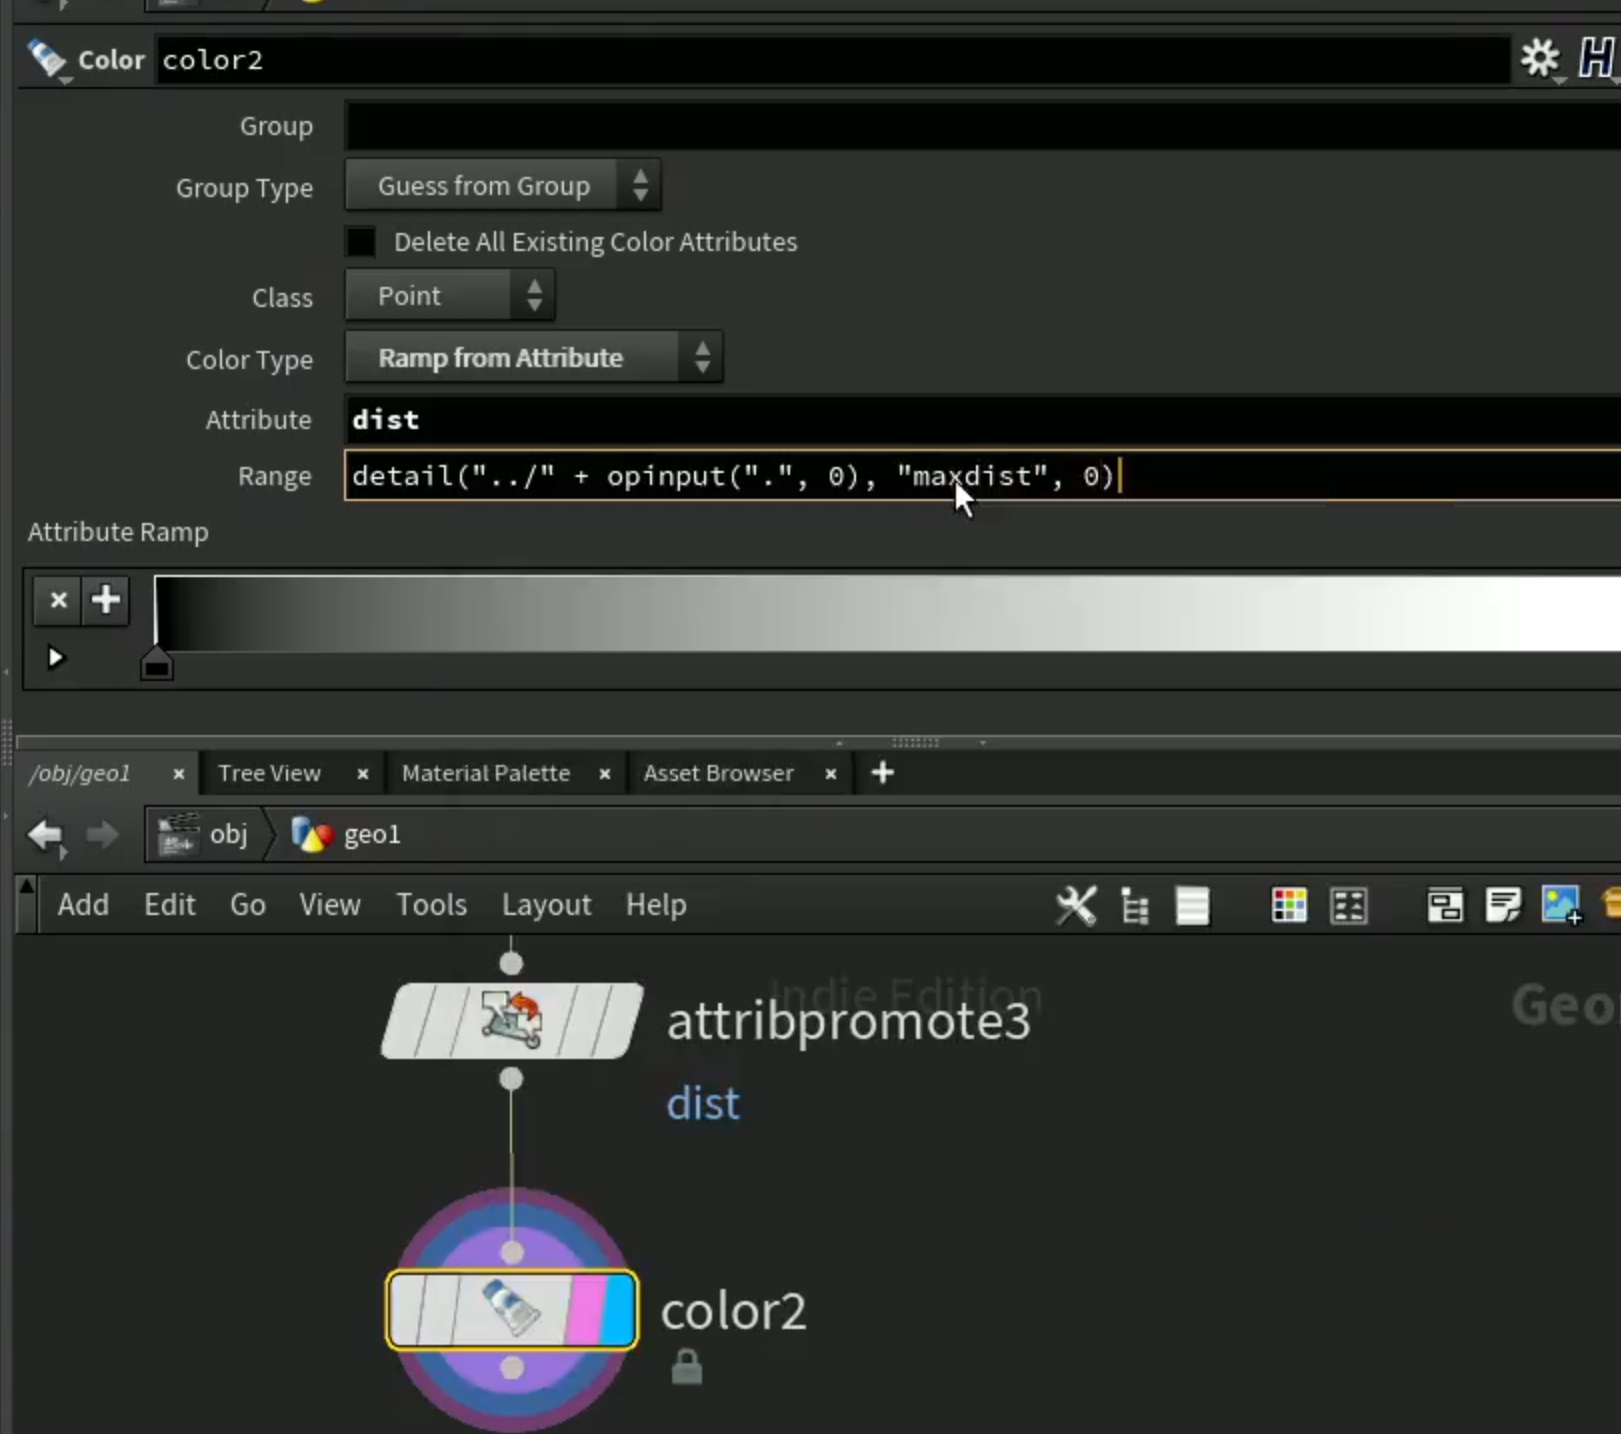
Task: Toggle the cyan display flag on color2
Action: coord(619,1310)
